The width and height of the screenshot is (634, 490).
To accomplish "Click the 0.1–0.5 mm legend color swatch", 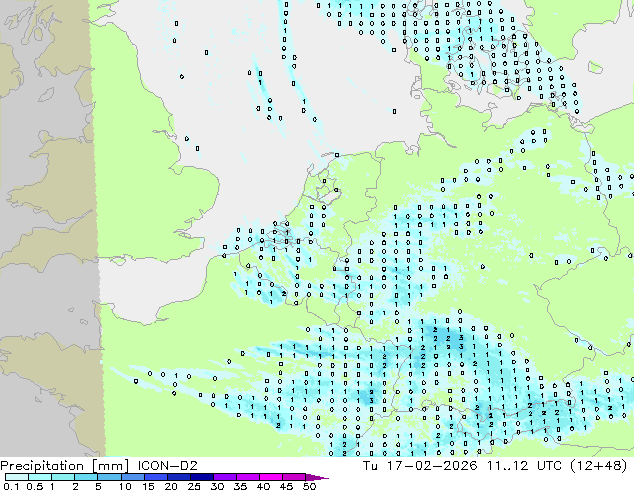I will tap(17, 477).
